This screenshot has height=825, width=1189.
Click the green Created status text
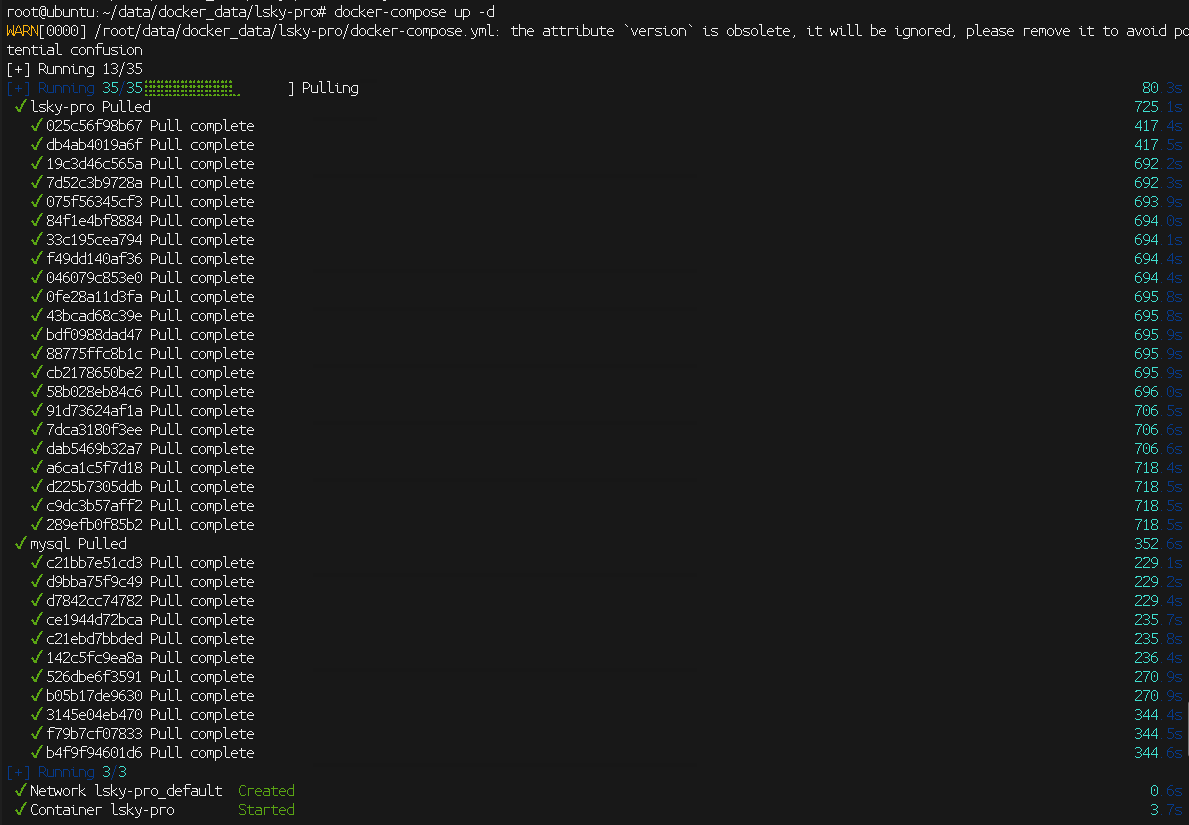266,791
